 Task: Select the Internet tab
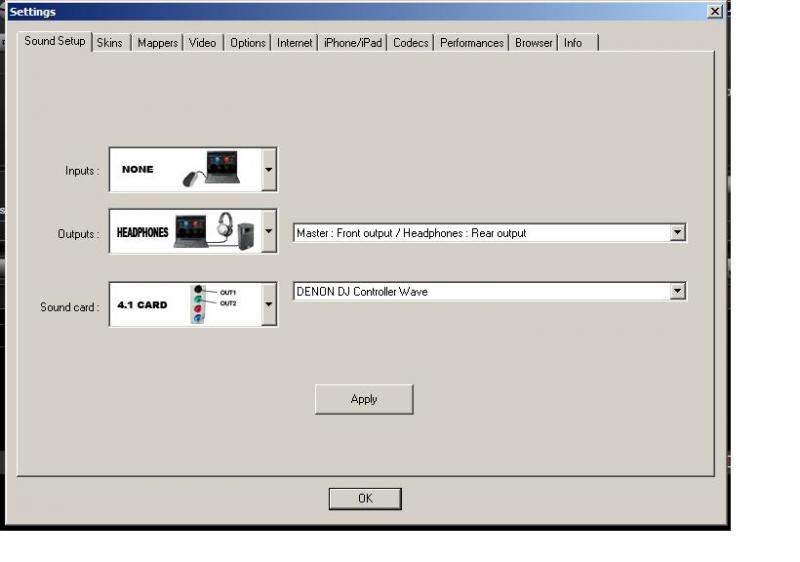[294, 43]
